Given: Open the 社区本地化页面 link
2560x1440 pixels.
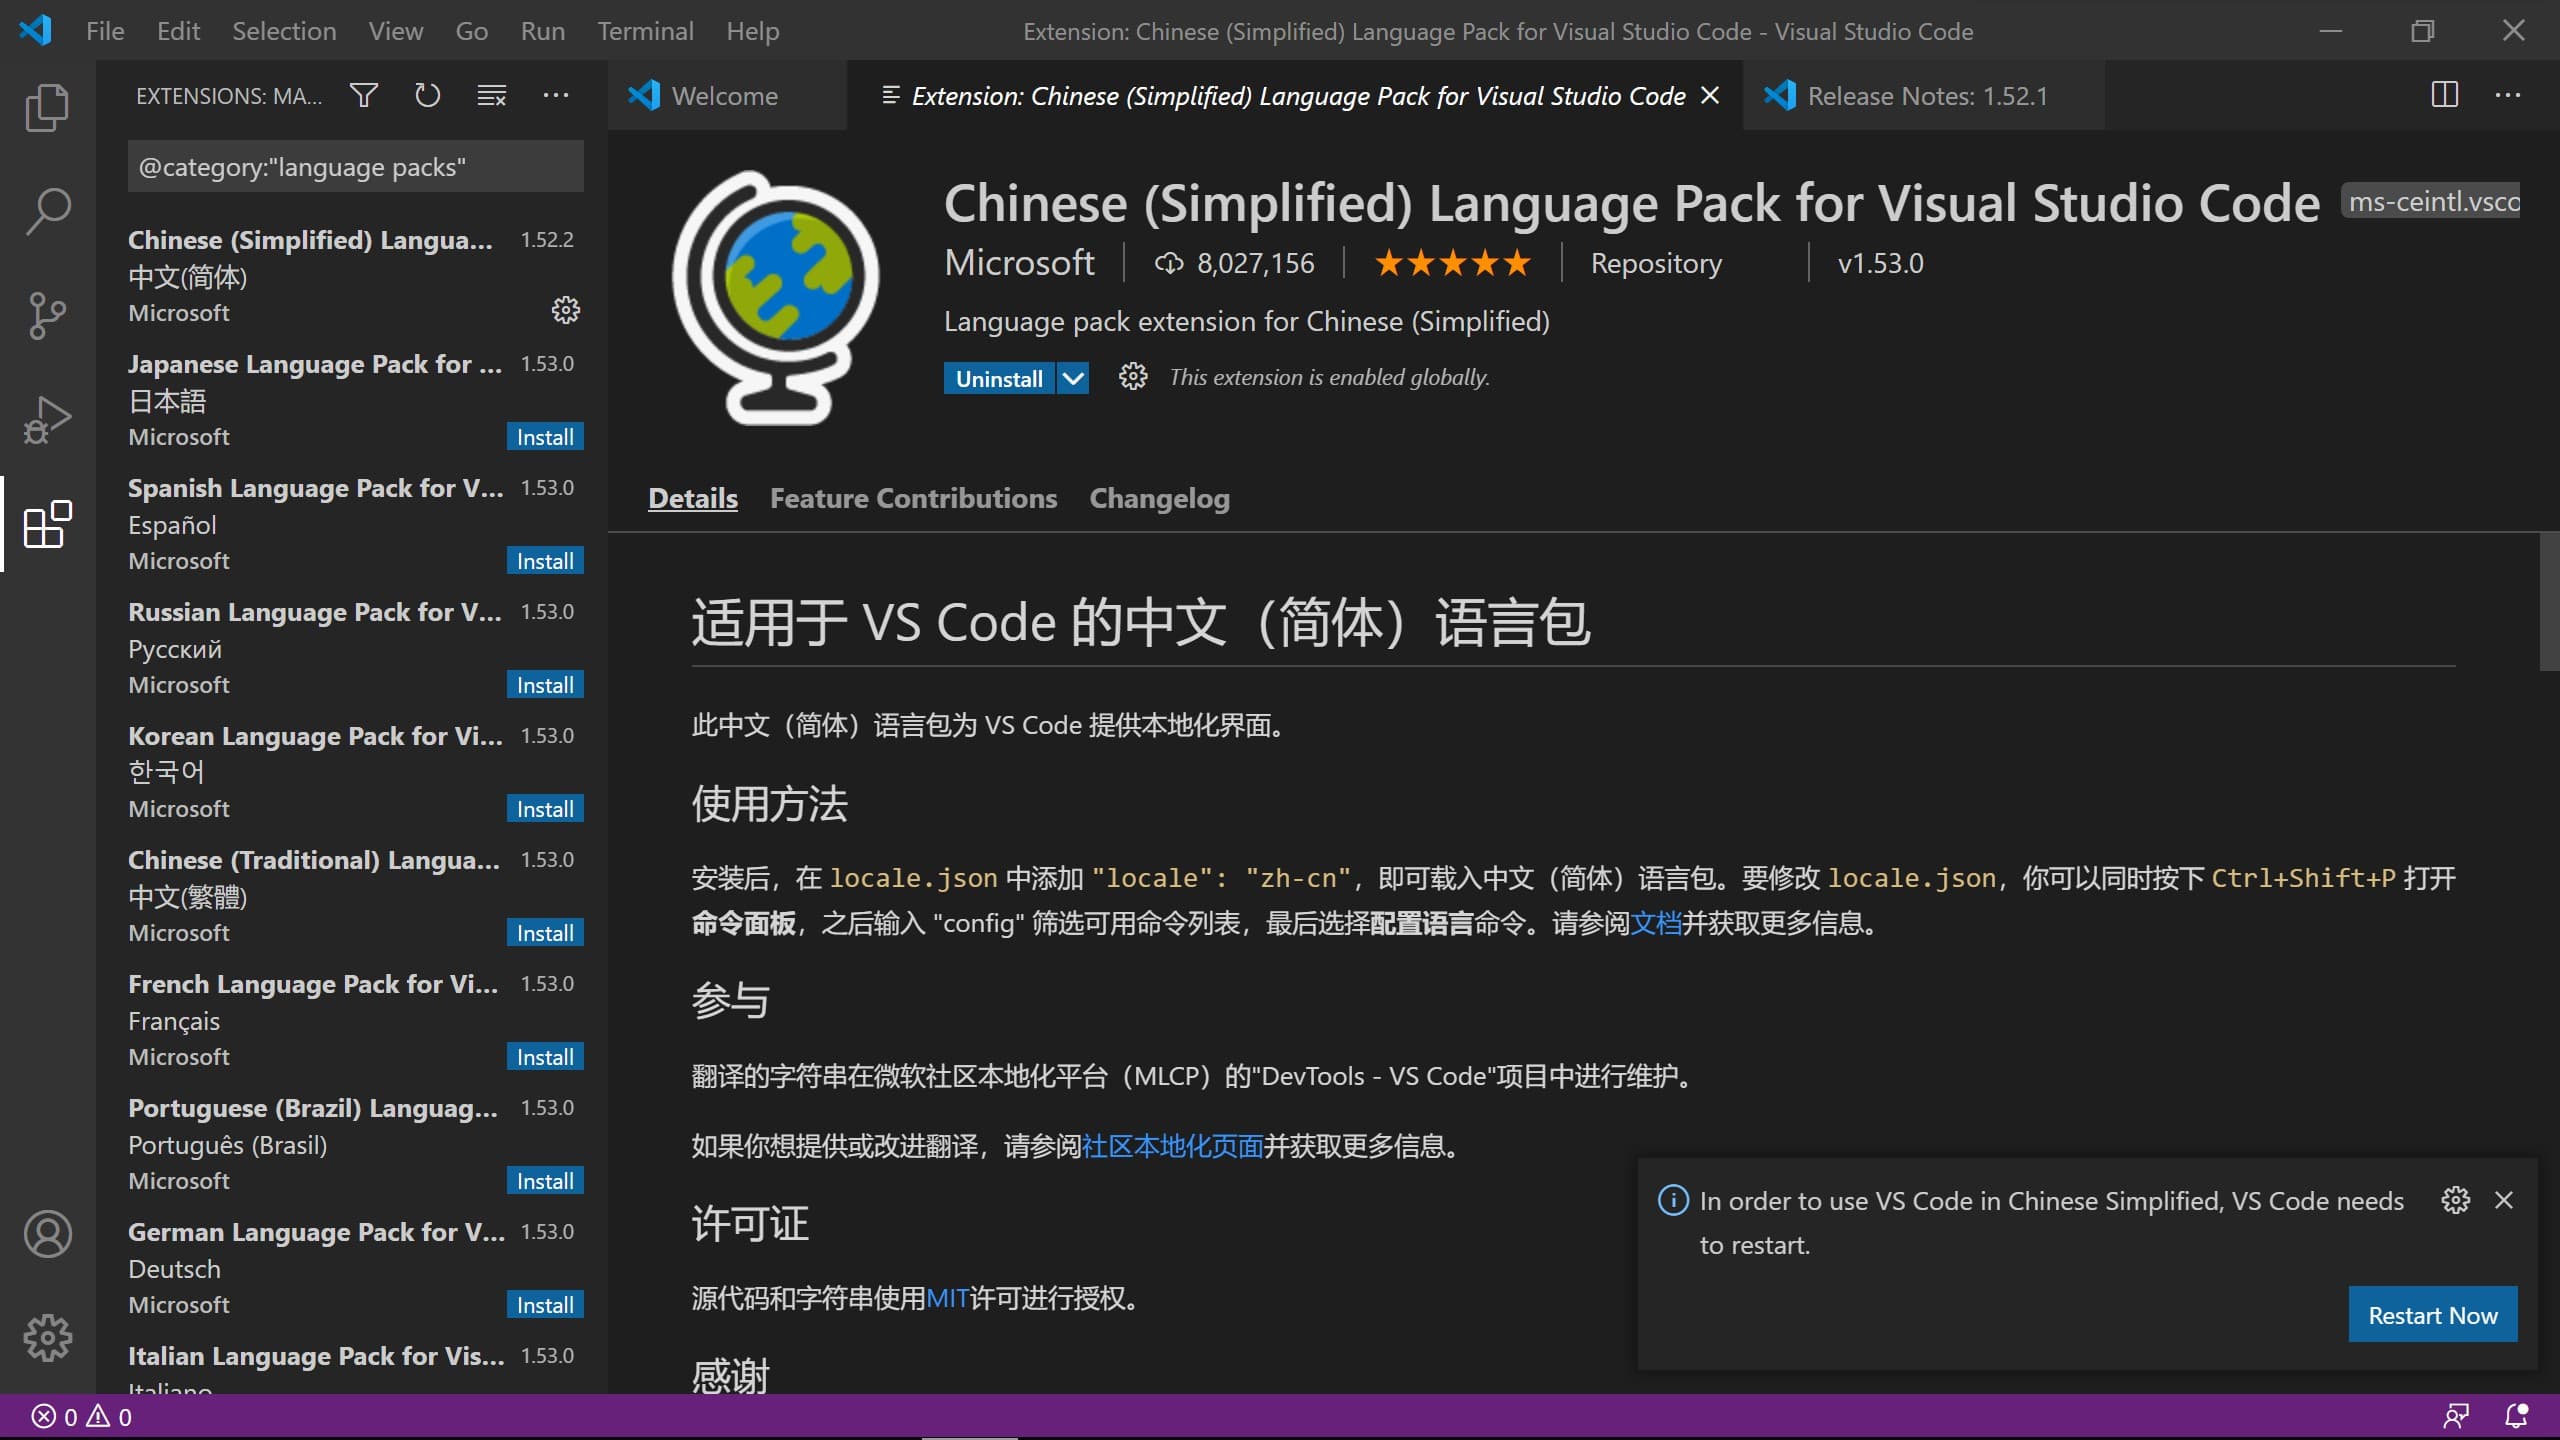Looking at the screenshot, I should [x=1173, y=1146].
